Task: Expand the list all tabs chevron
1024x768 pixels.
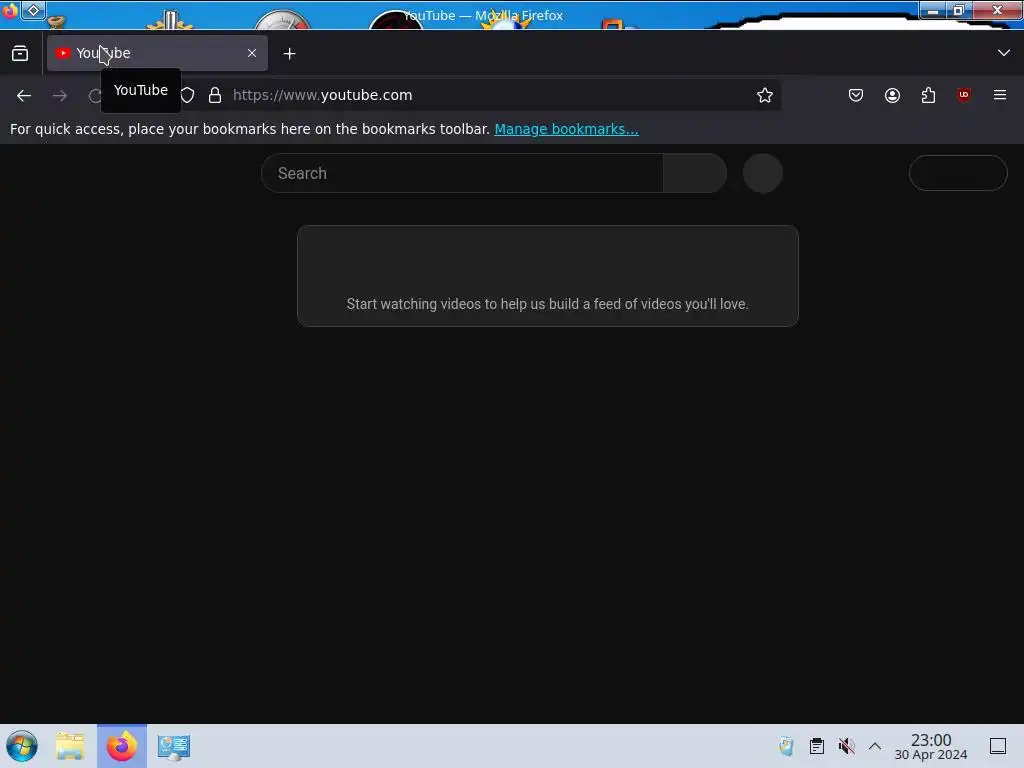Action: click(x=1004, y=53)
